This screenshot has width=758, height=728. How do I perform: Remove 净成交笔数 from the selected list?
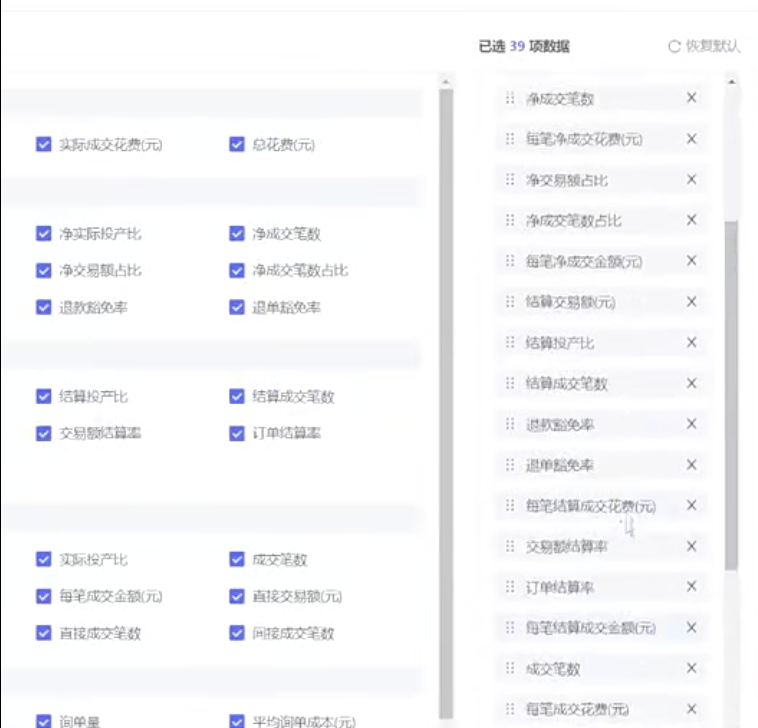692,98
